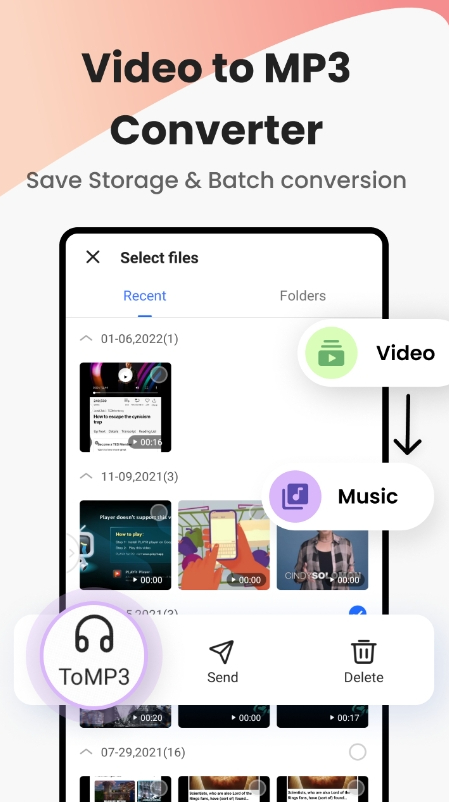The image size is (449, 802).
Task: Select all videos in the 07-29,2021 group
Action: (357, 752)
